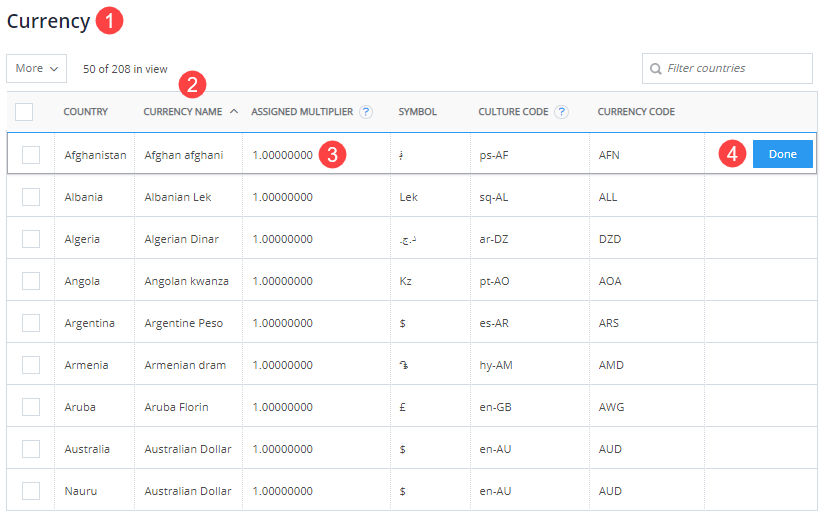This screenshot has height=511, width=822.
Task: Select the Albania country cell
Action: pyautogui.click(x=83, y=197)
